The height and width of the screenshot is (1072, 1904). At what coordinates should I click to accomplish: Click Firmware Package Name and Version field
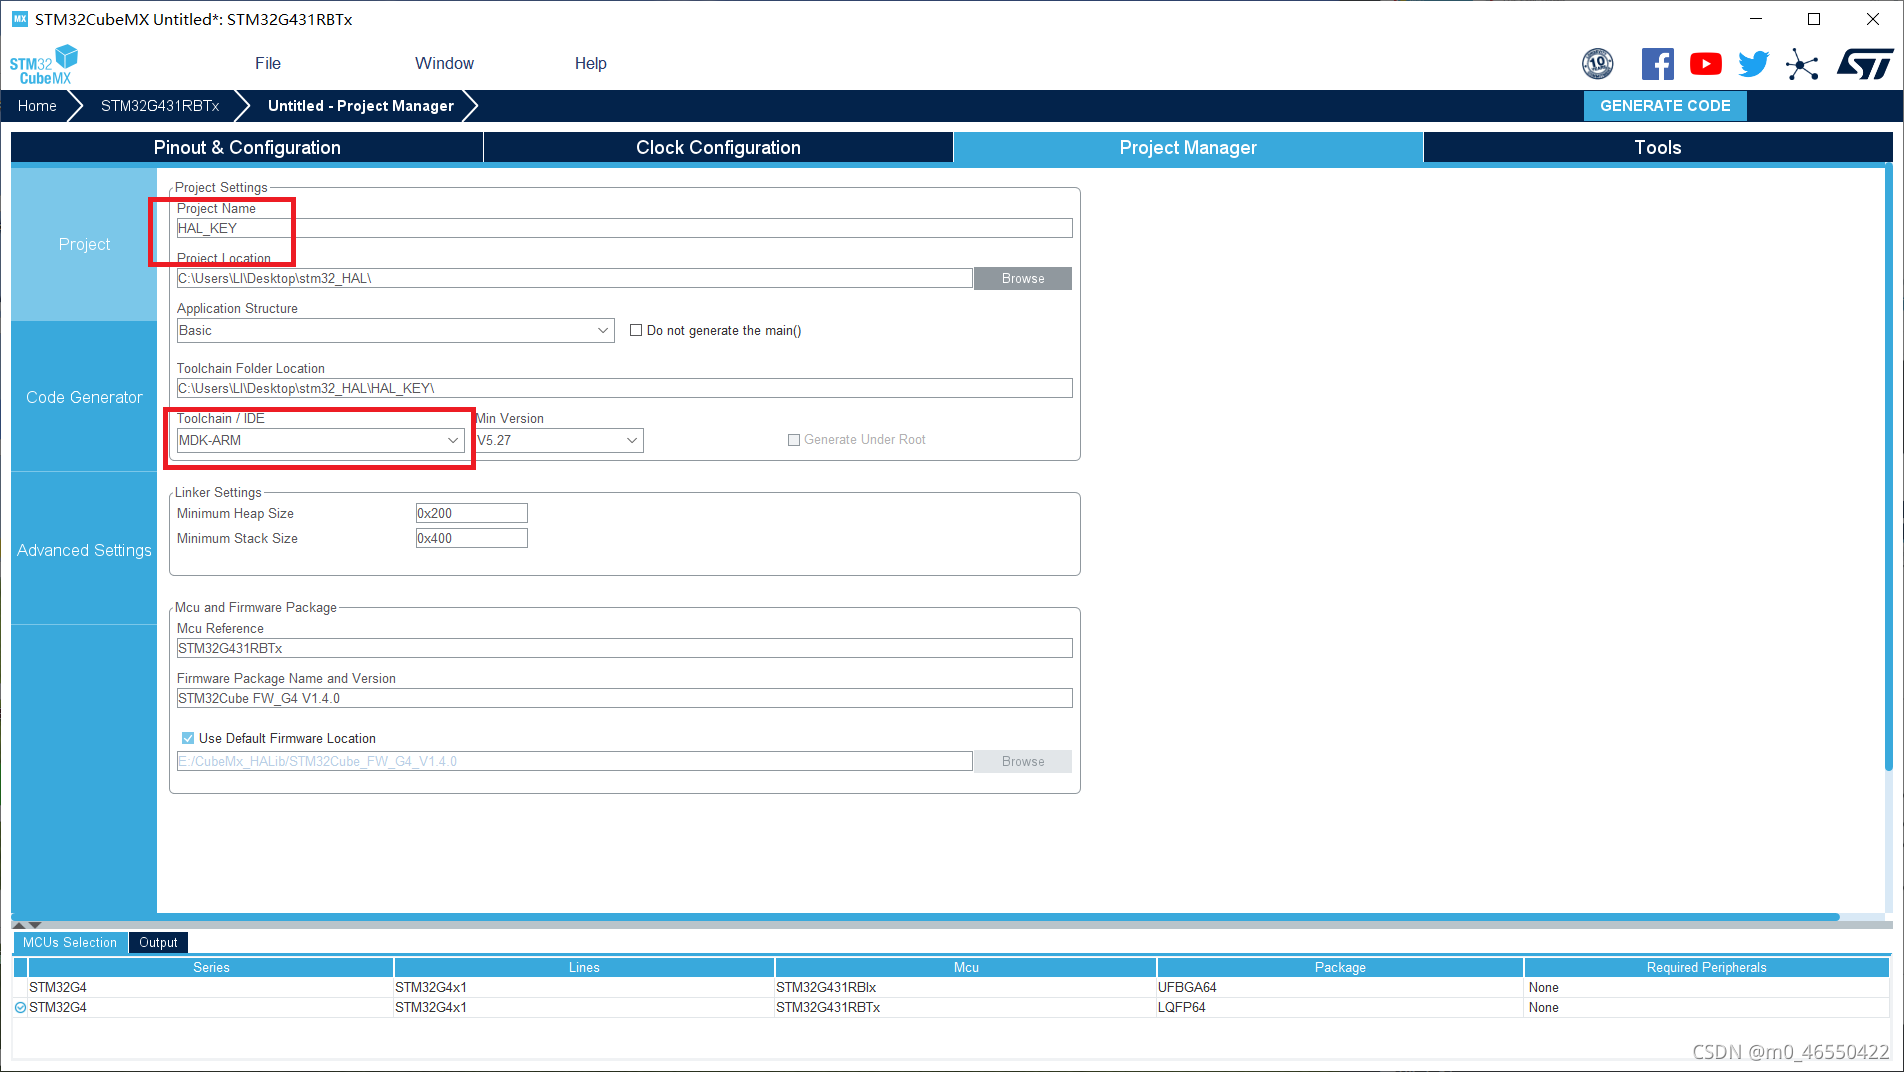(x=624, y=698)
